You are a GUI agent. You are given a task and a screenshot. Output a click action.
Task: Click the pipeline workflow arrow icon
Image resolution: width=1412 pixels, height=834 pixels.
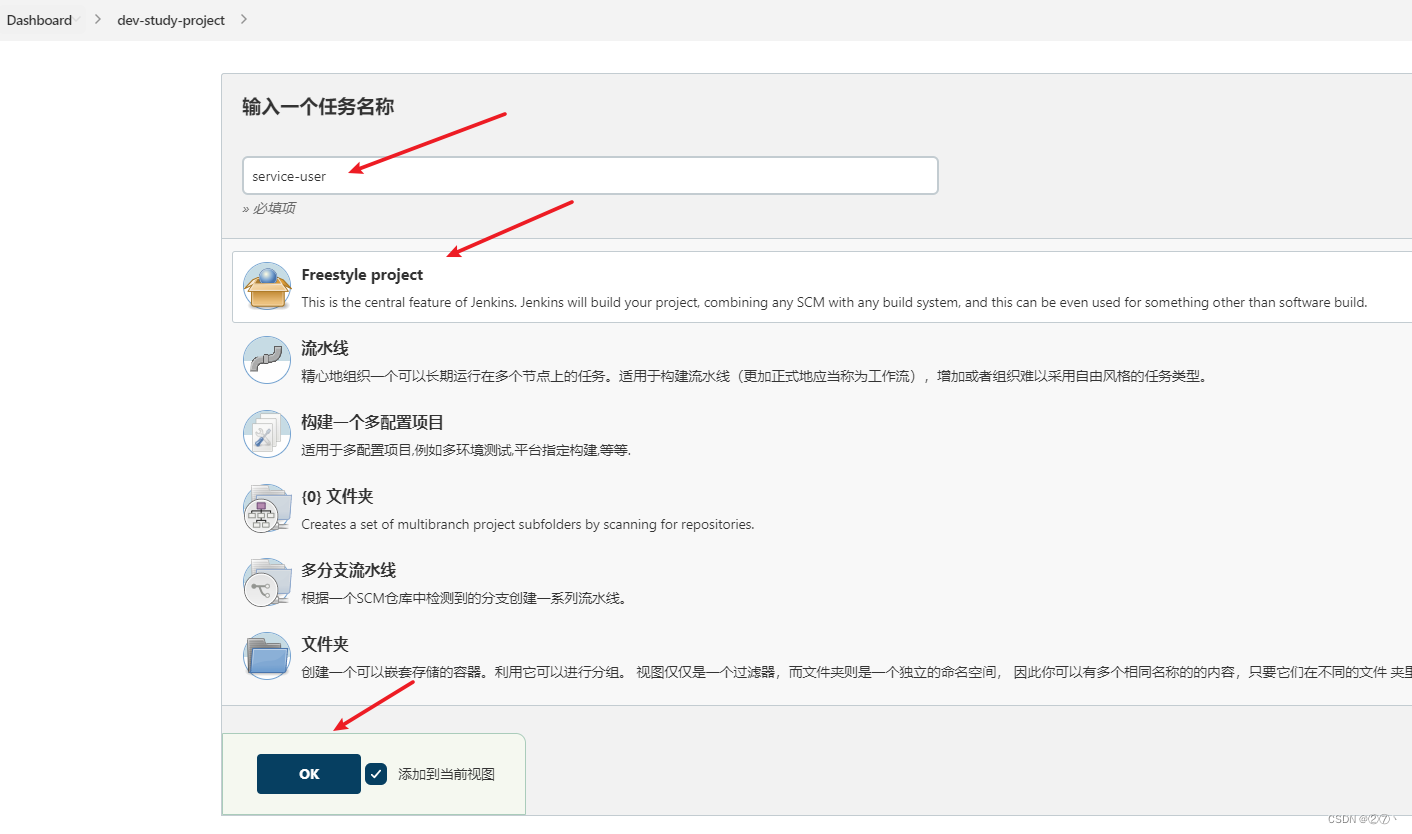tap(266, 360)
